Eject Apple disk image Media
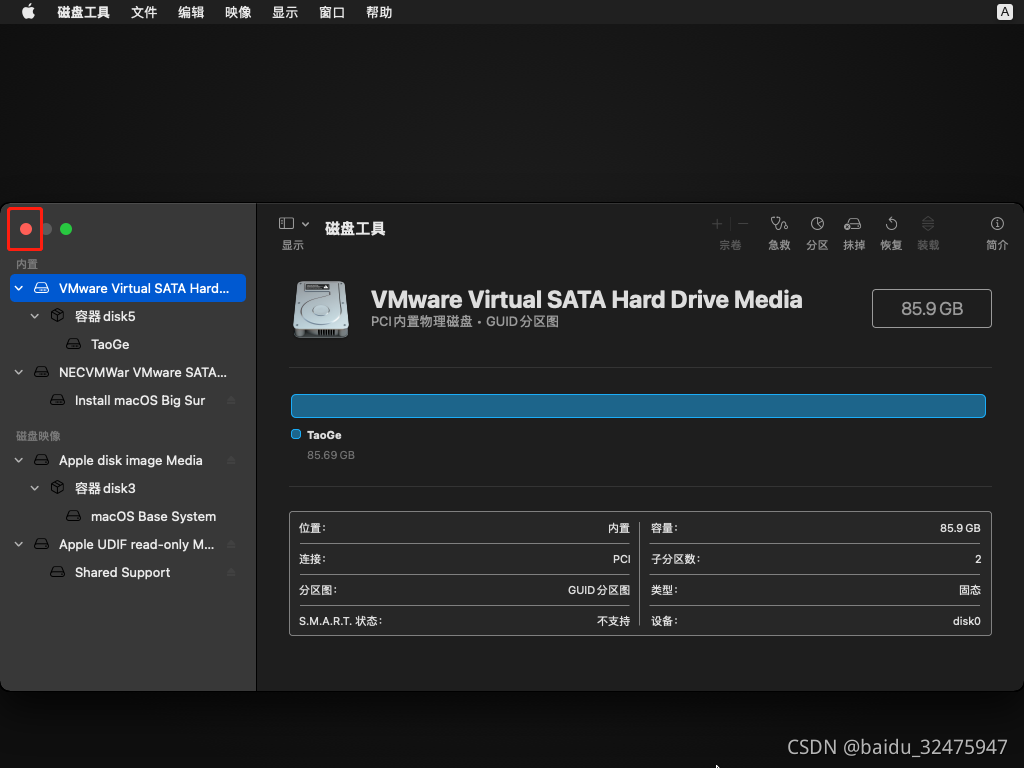Screen dimensions: 1024x768 [231, 460]
